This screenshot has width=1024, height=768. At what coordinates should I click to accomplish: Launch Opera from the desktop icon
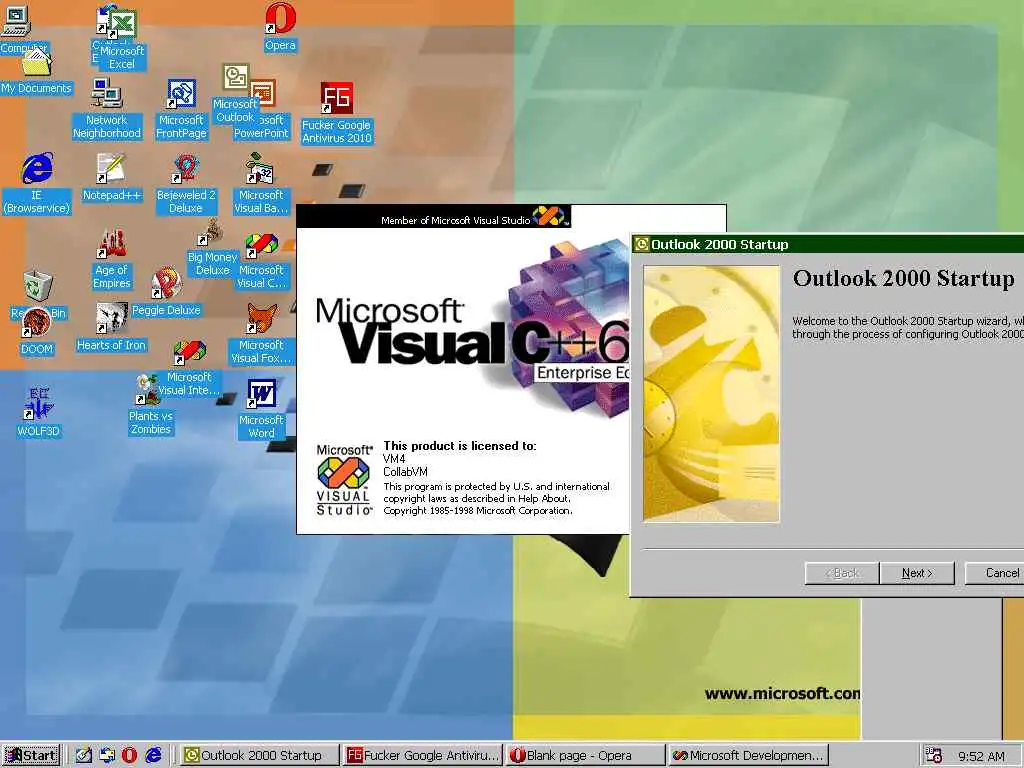tap(280, 26)
